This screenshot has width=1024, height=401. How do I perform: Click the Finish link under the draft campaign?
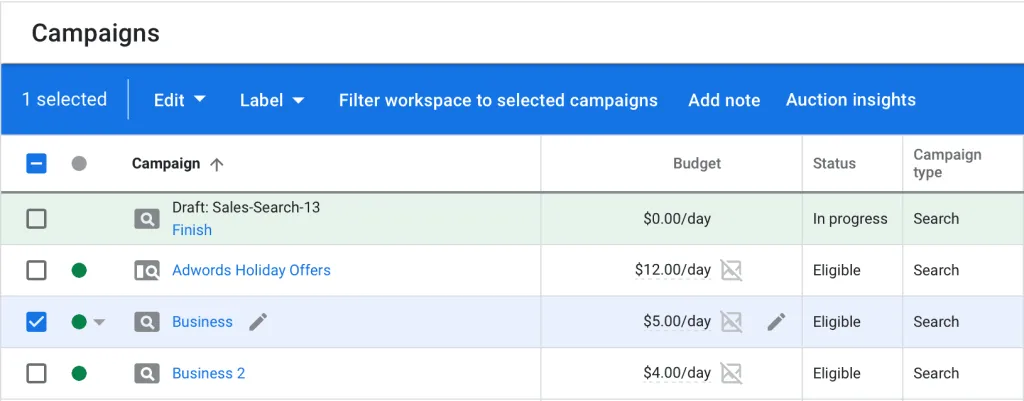(192, 230)
